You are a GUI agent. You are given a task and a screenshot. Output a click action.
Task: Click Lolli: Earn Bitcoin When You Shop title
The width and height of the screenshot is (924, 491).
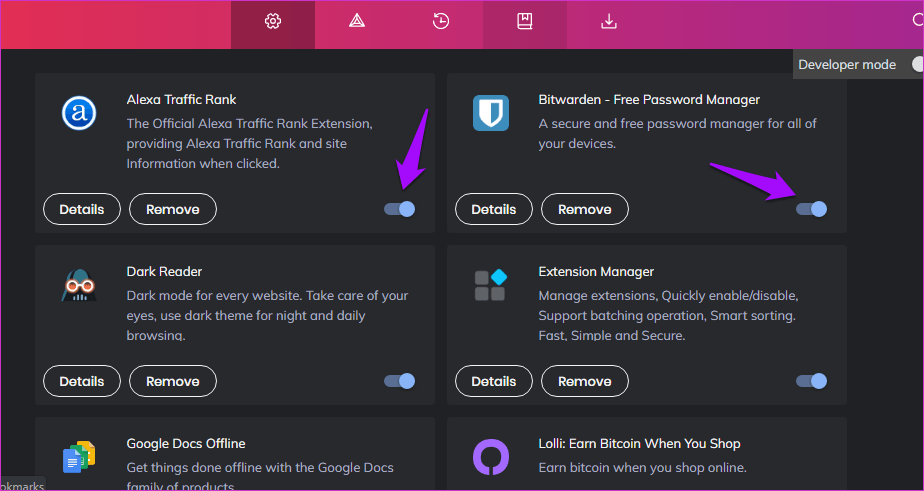pyautogui.click(x=639, y=443)
